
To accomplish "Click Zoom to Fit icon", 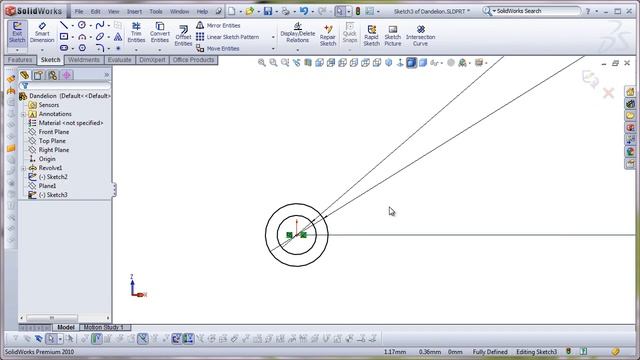I will [x=262, y=62].
